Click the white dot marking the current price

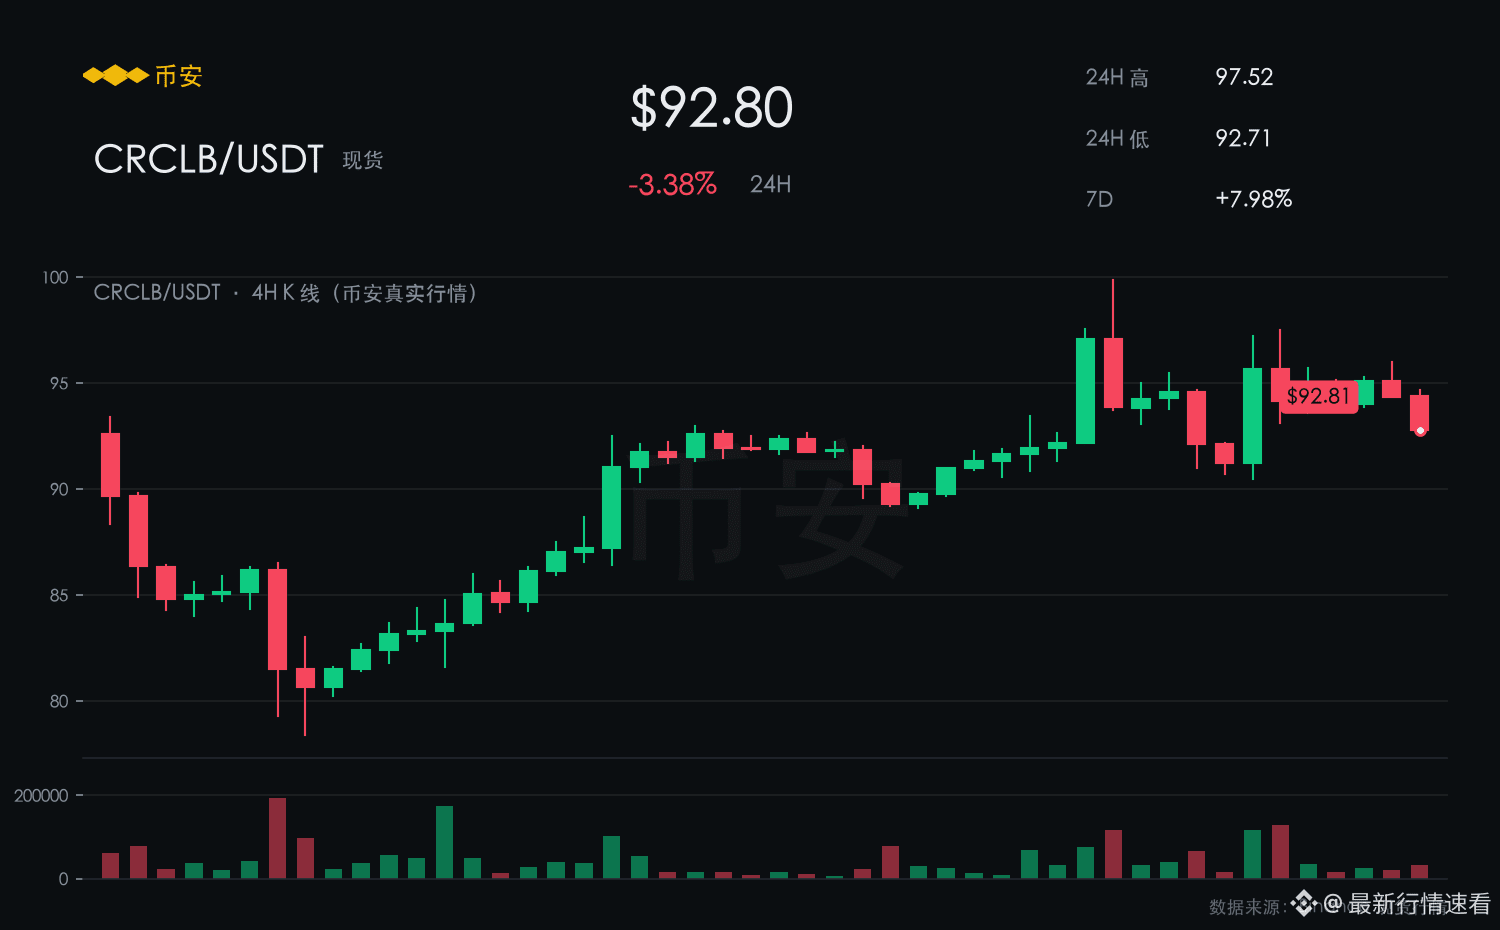(x=1420, y=431)
